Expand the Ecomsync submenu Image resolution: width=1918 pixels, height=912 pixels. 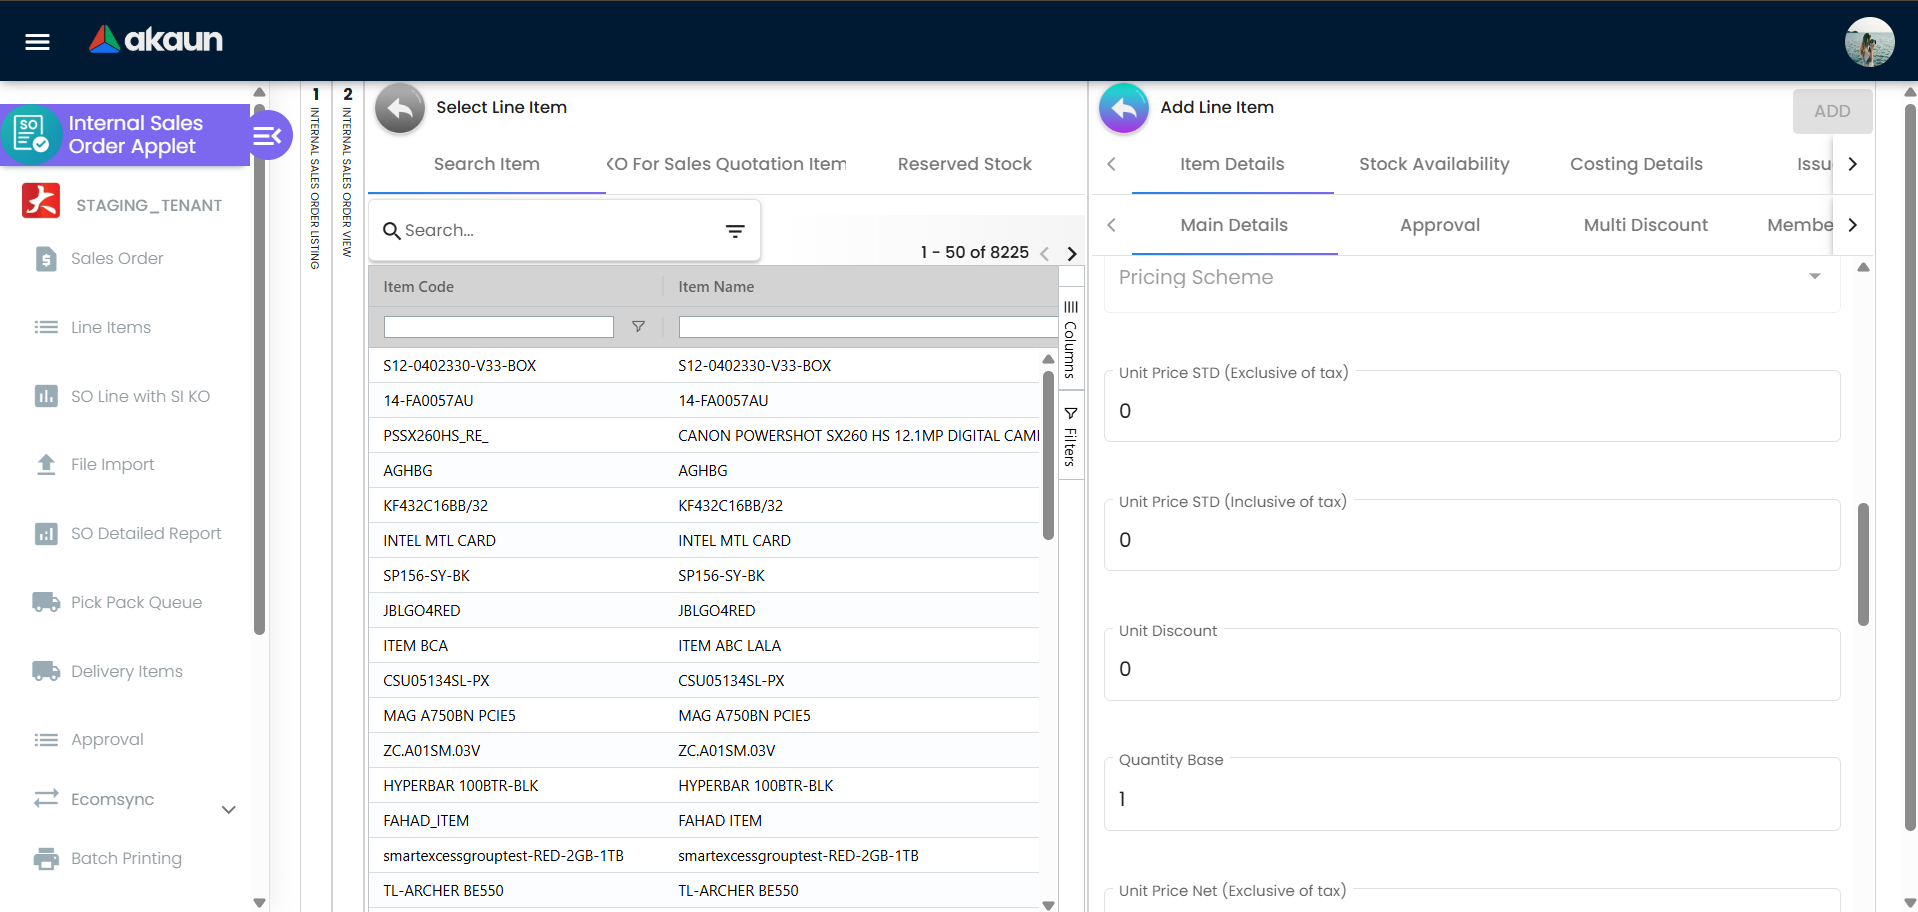[228, 809]
